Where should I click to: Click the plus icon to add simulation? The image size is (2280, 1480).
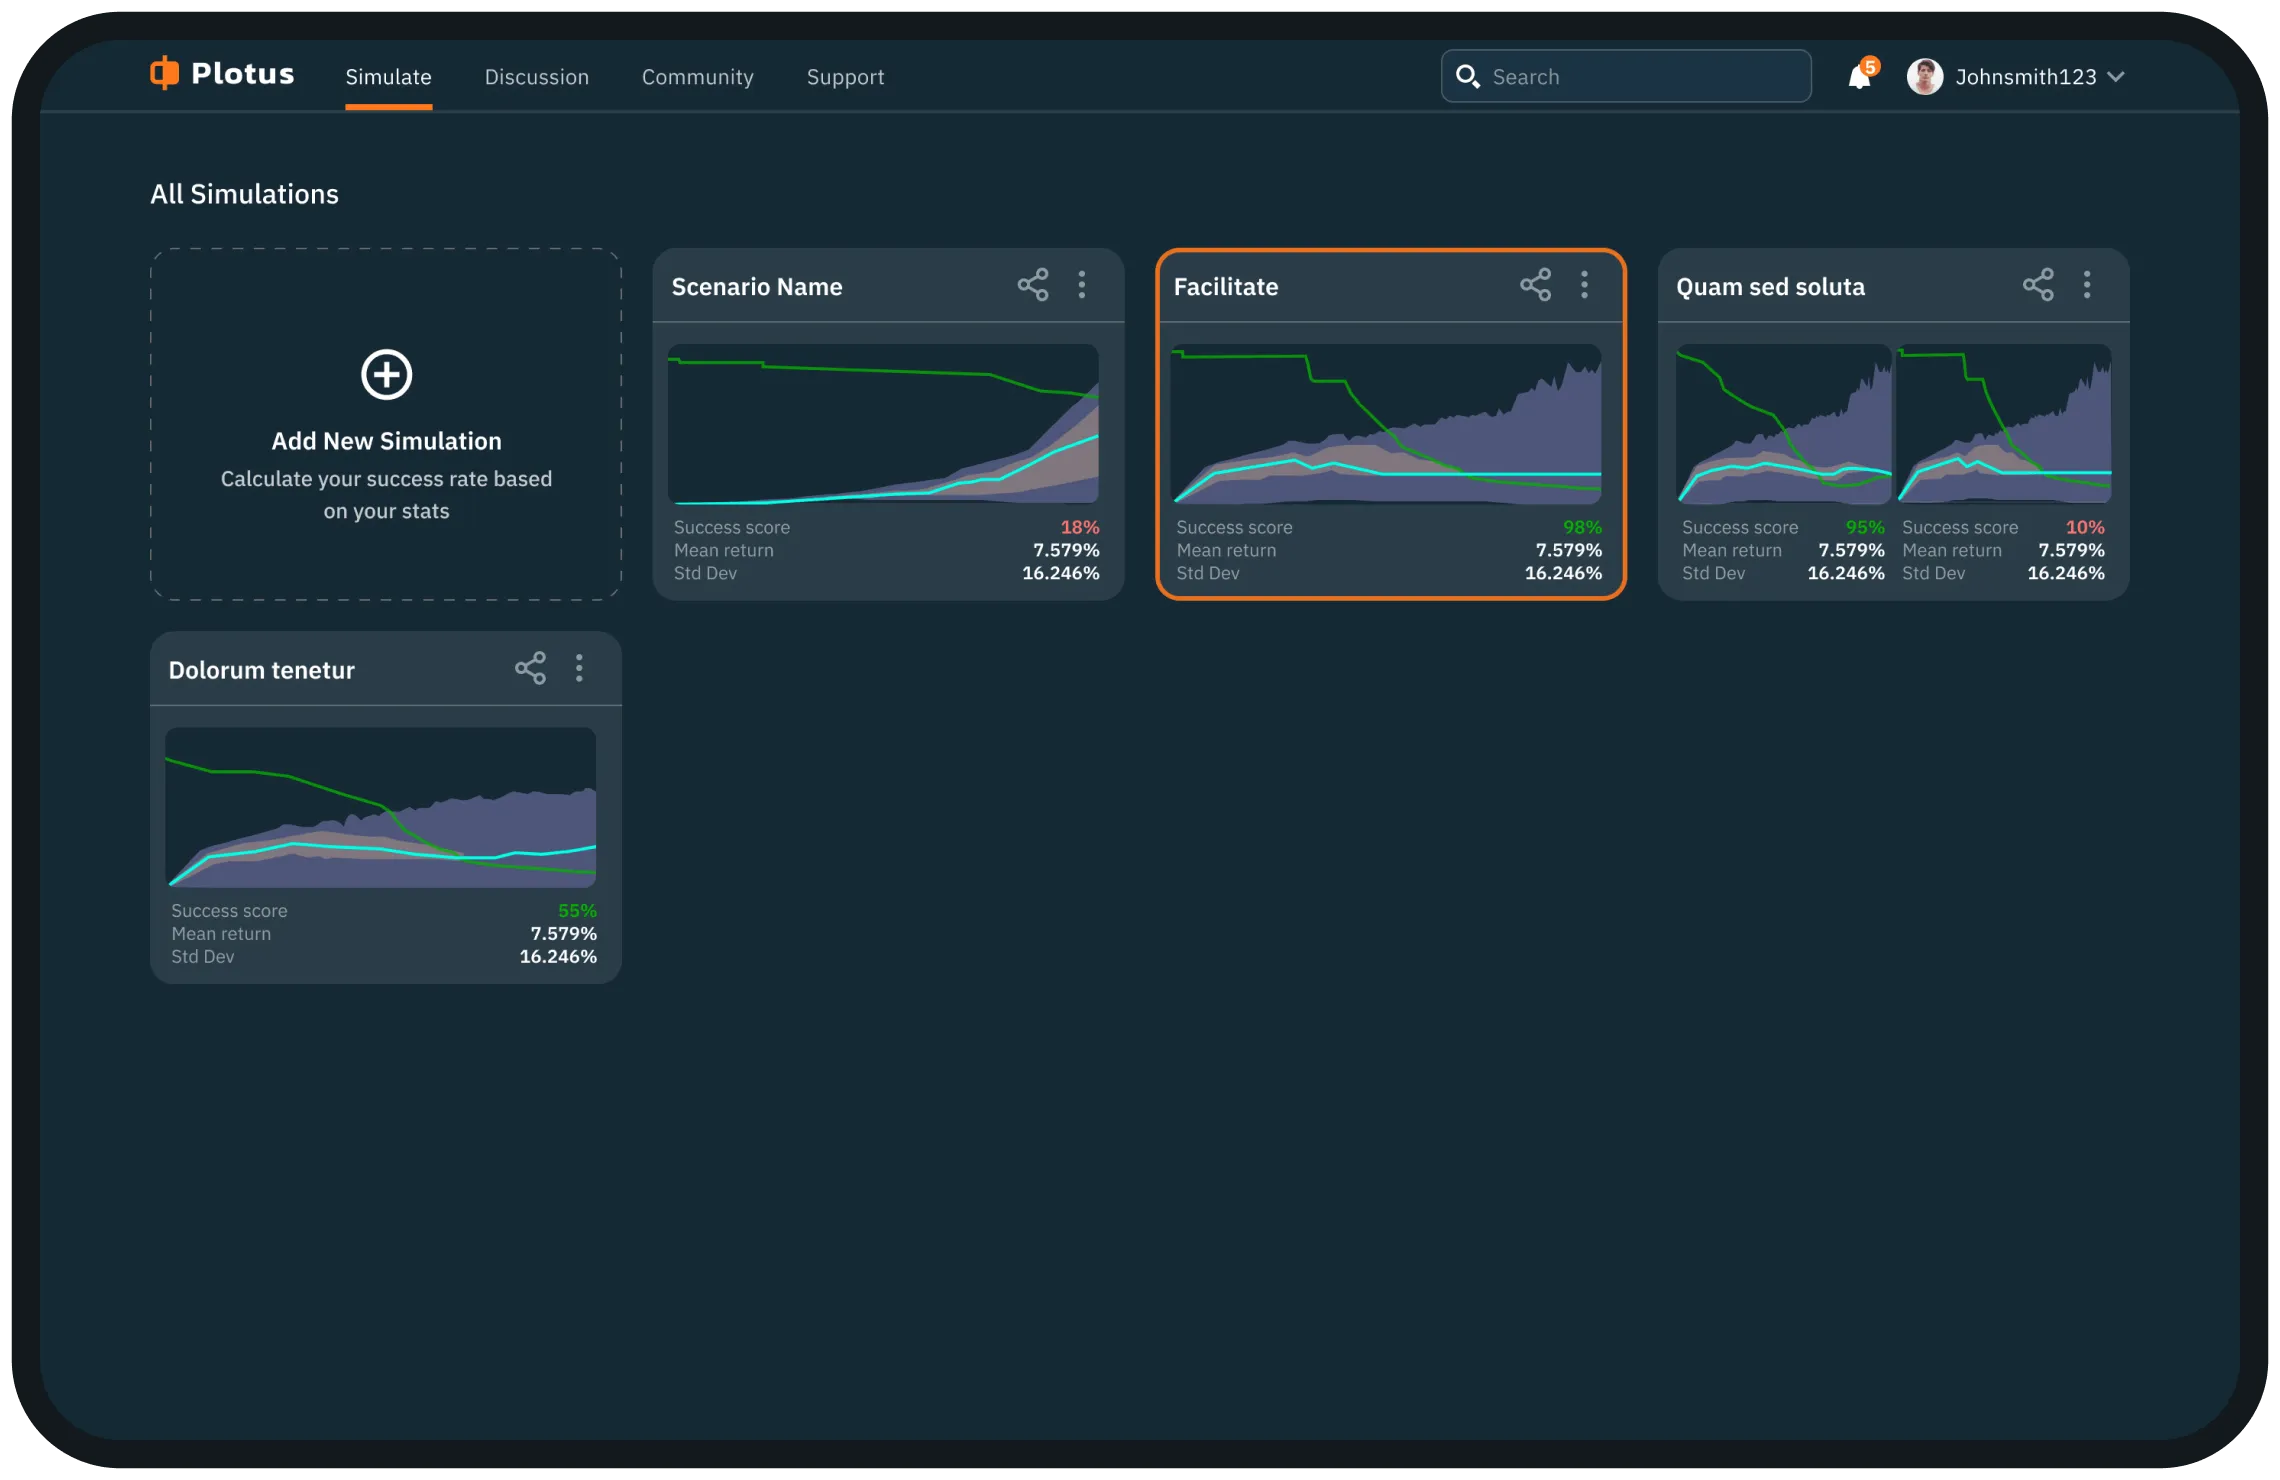point(386,375)
